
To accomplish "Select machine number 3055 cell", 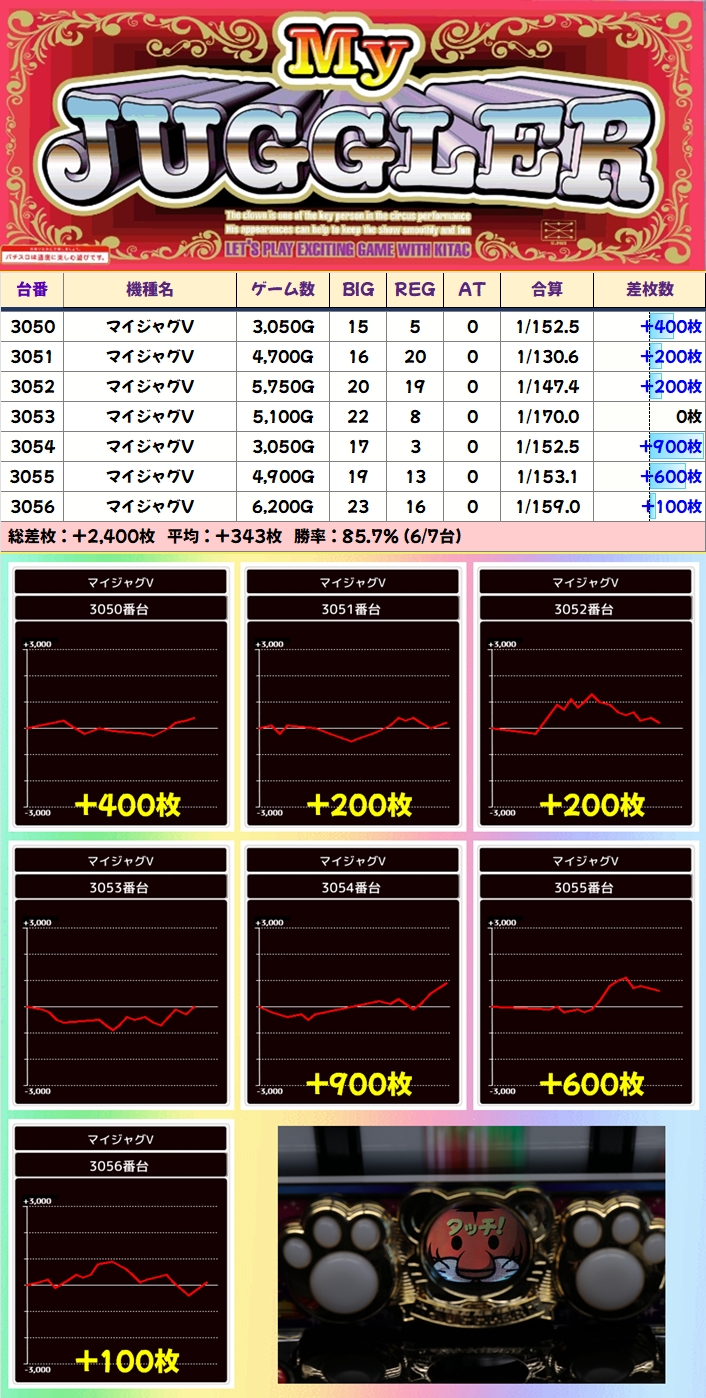I will [x=32, y=477].
